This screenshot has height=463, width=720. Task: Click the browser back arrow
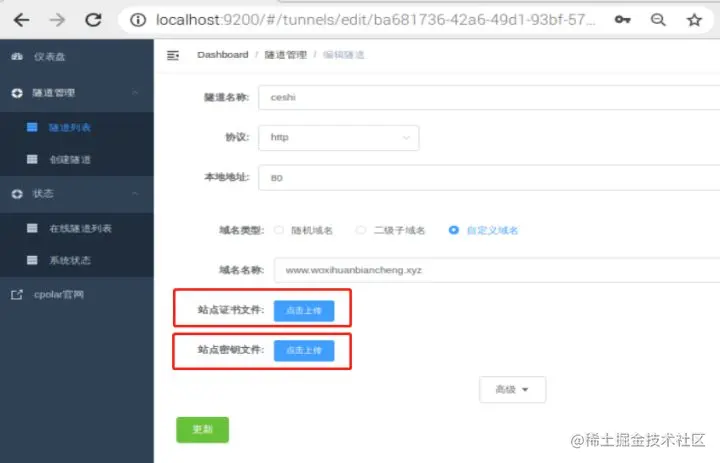pos(21,20)
